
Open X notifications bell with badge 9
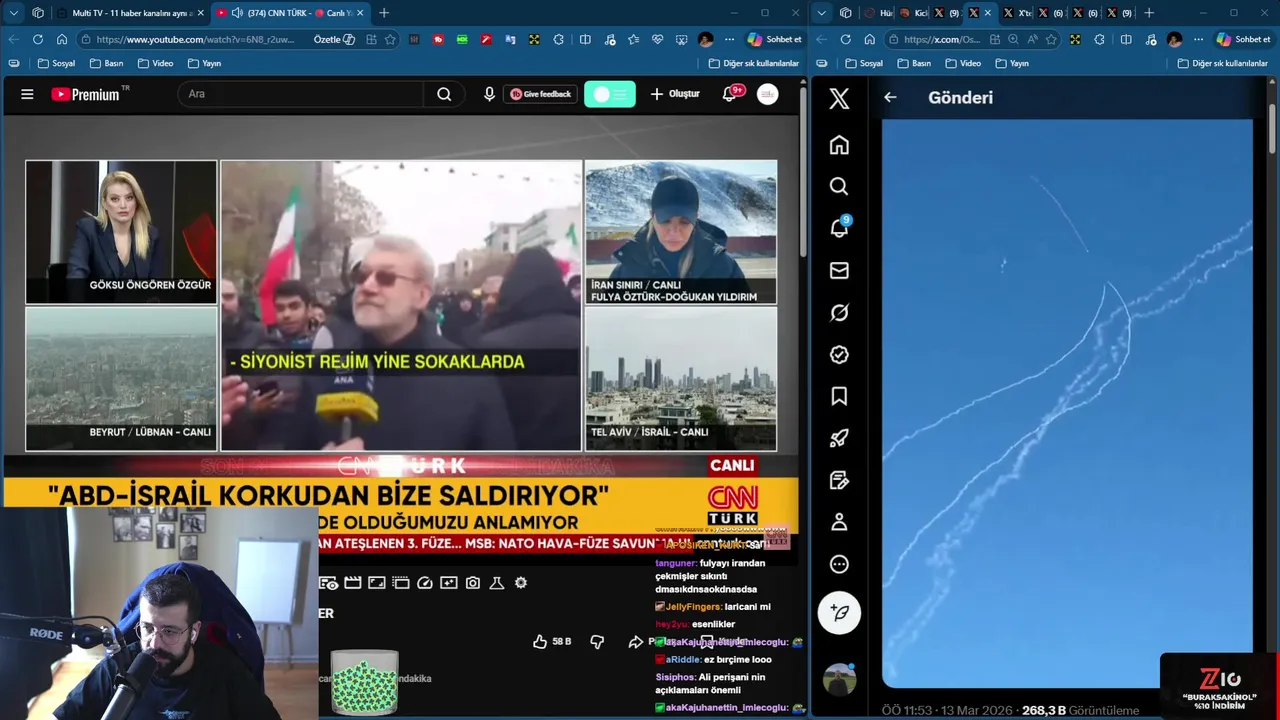click(840, 227)
